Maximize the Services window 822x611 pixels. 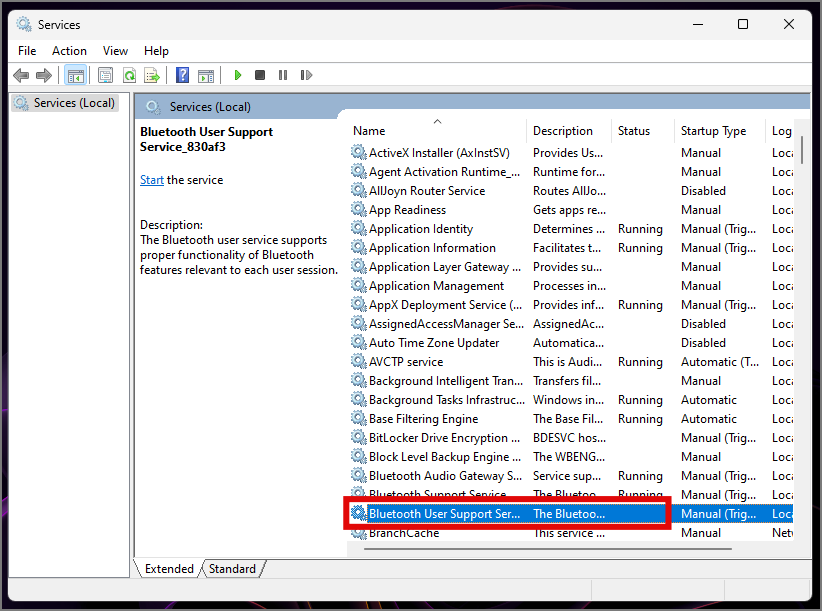(x=743, y=24)
